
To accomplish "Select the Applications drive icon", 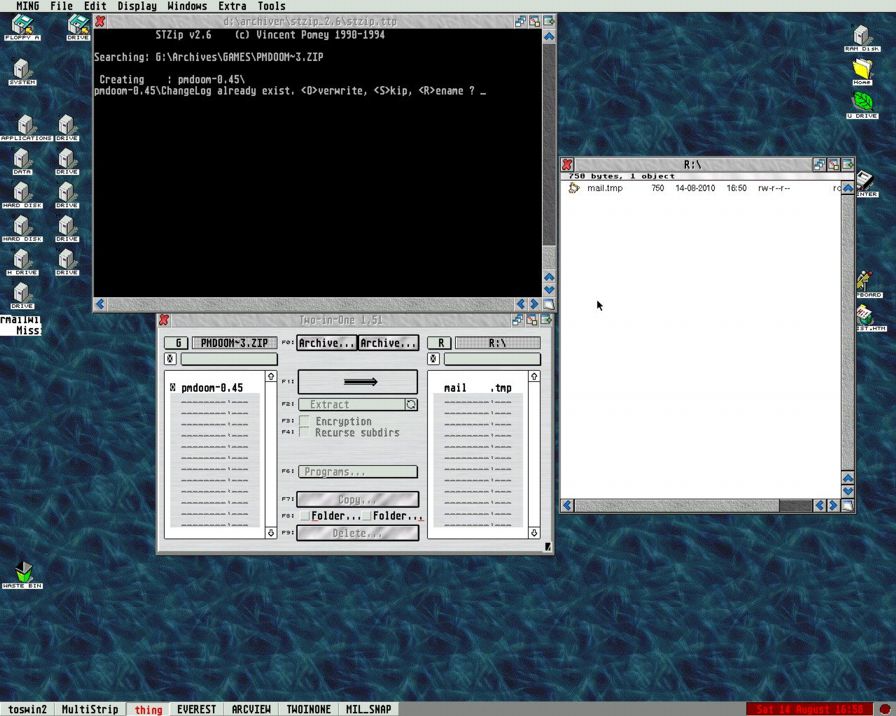I will tap(23, 126).
